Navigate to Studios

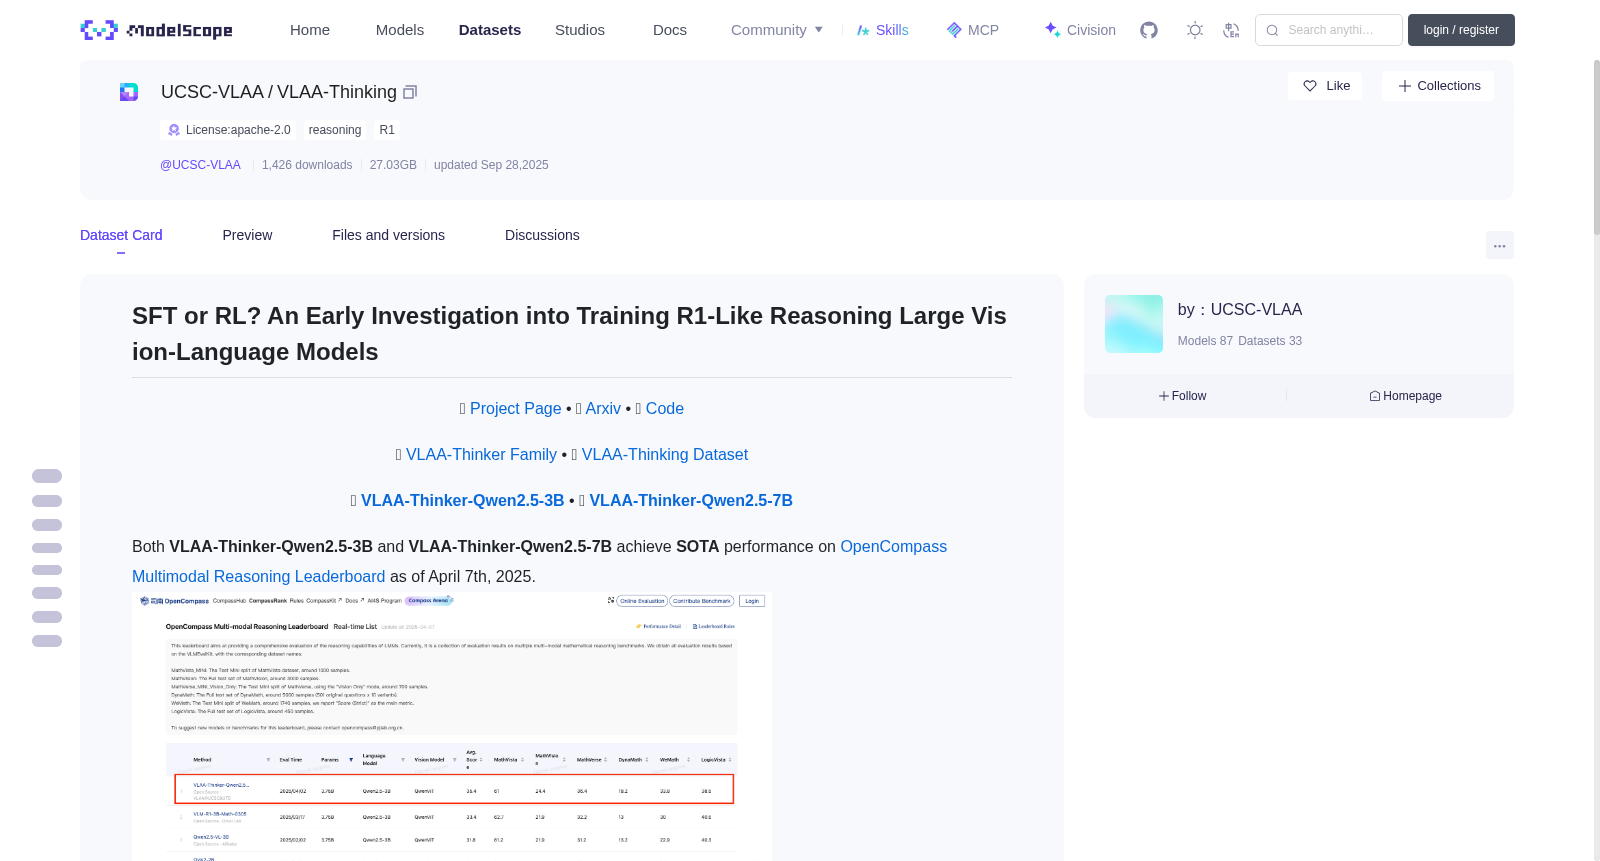[x=580, y=30]
